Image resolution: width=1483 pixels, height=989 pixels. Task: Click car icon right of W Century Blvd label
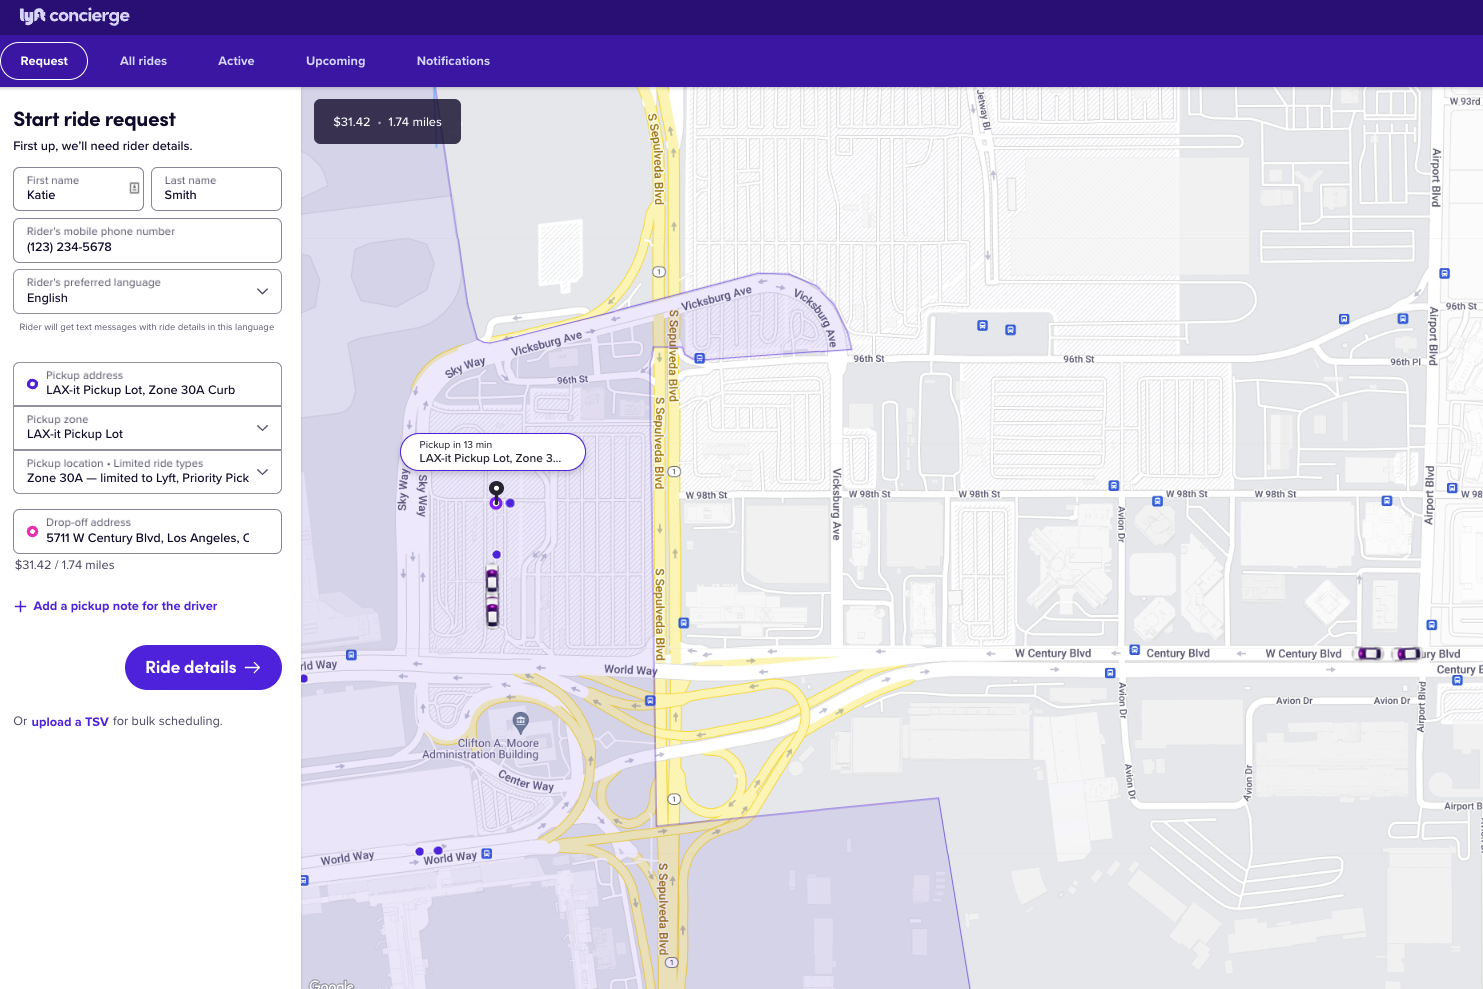click(1368, 653)
